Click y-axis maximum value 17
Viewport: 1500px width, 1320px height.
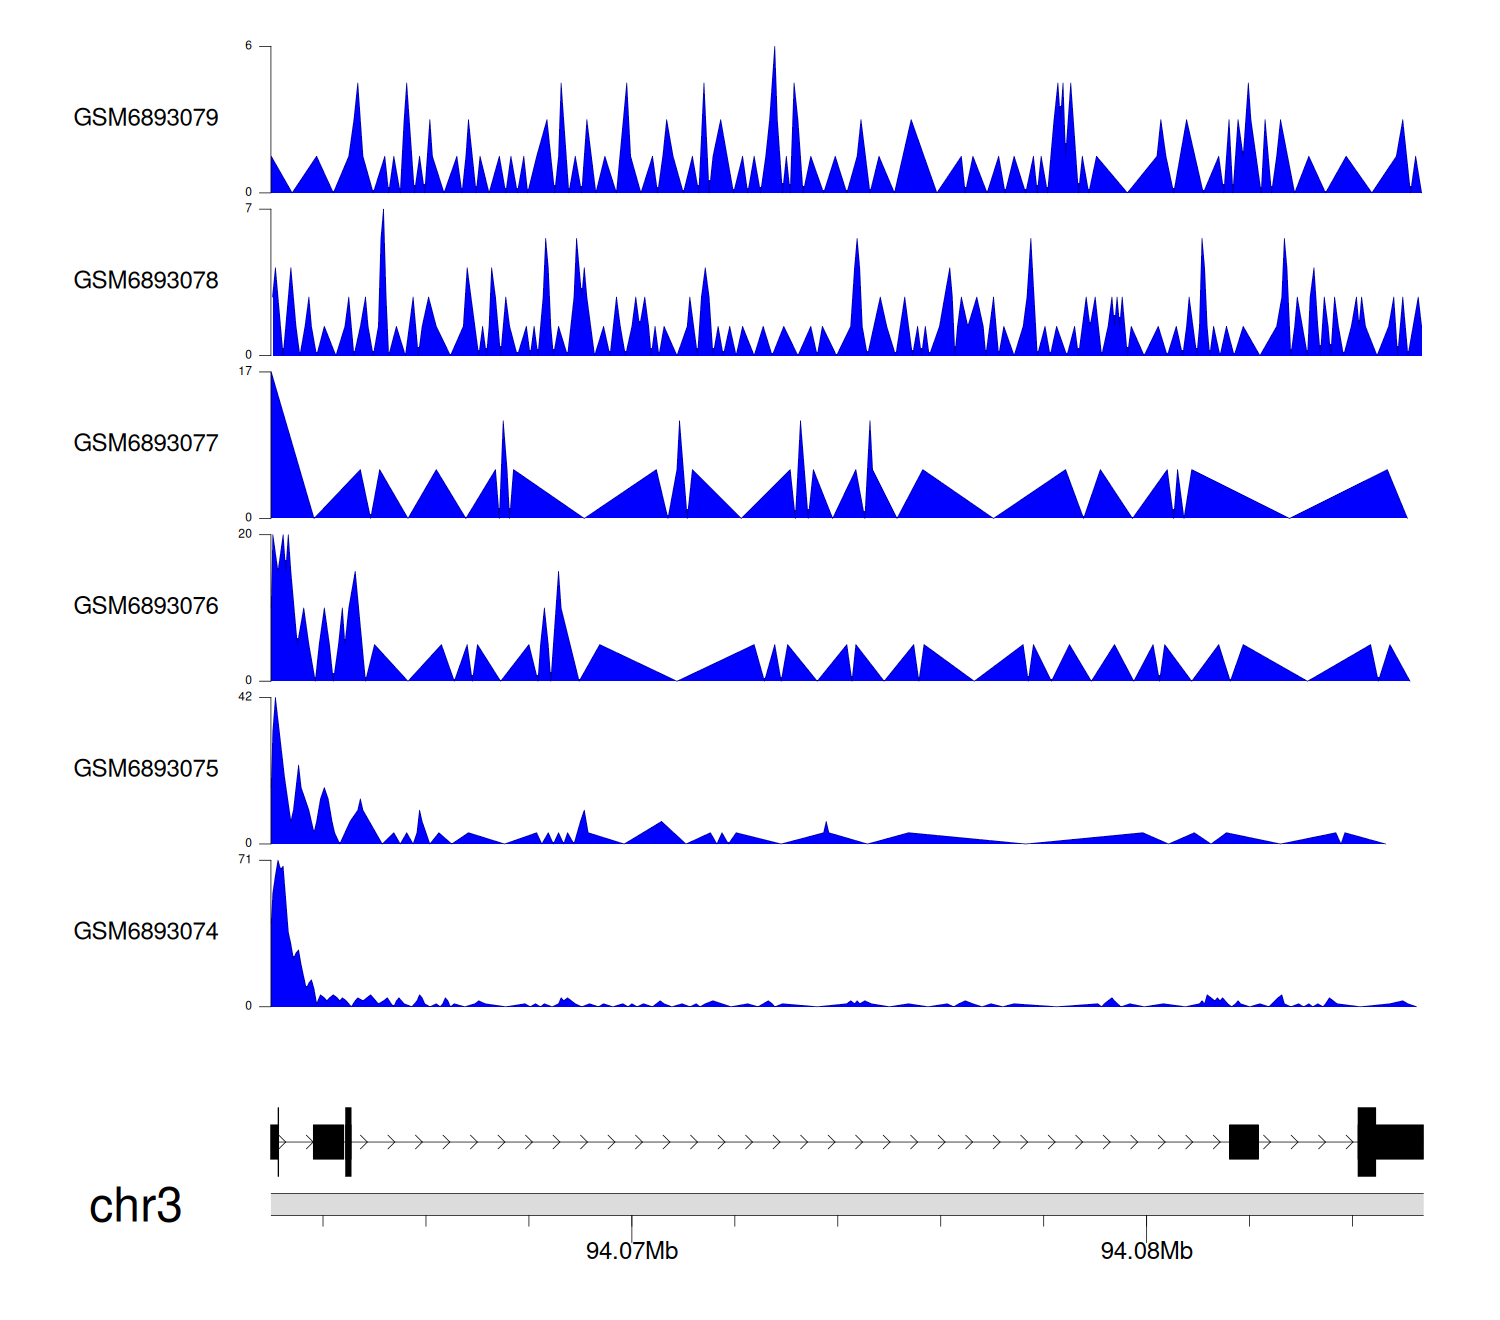(245, 371)
